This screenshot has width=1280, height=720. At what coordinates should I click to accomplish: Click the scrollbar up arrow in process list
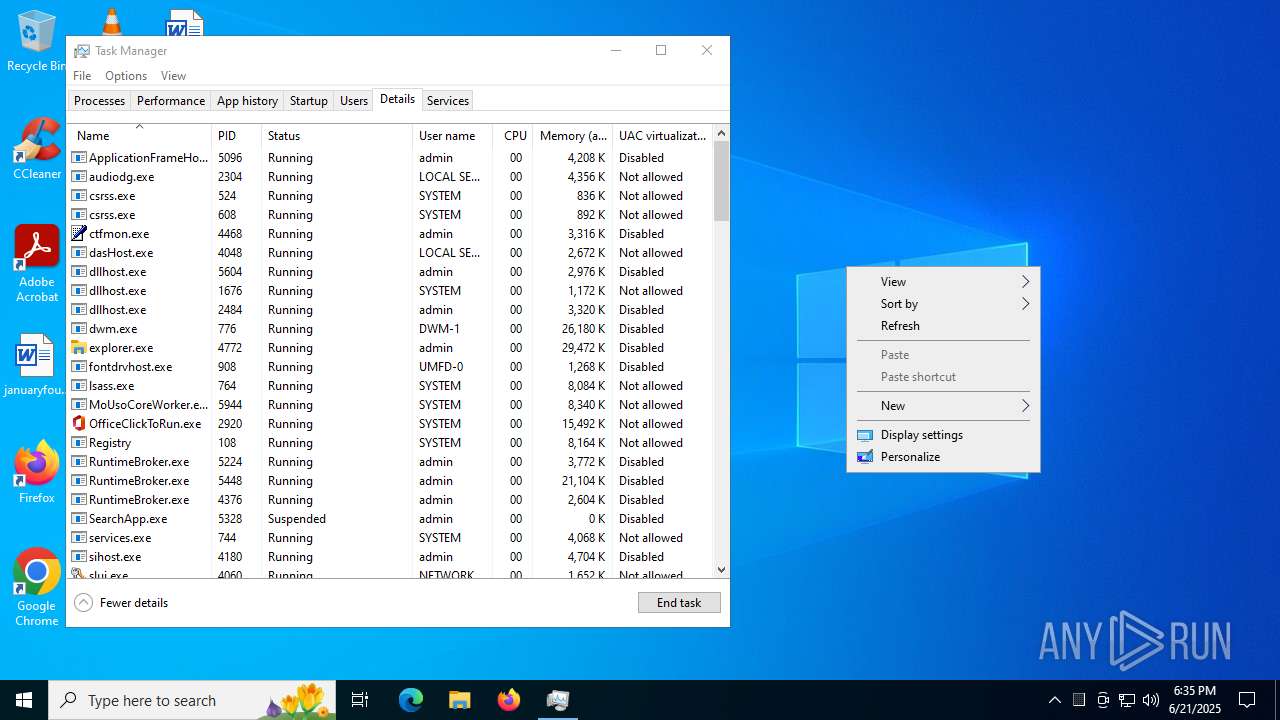pos(722,134)
